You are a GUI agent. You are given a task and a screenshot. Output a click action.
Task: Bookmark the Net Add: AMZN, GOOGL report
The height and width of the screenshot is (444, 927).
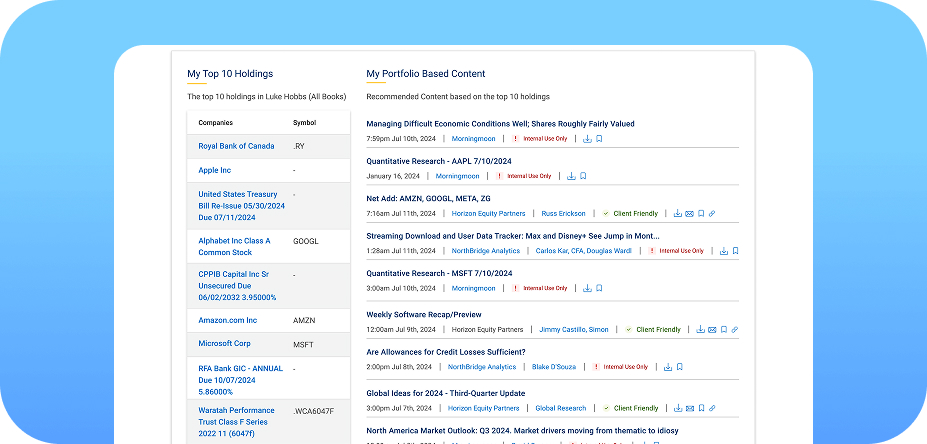tap(701, 213)
